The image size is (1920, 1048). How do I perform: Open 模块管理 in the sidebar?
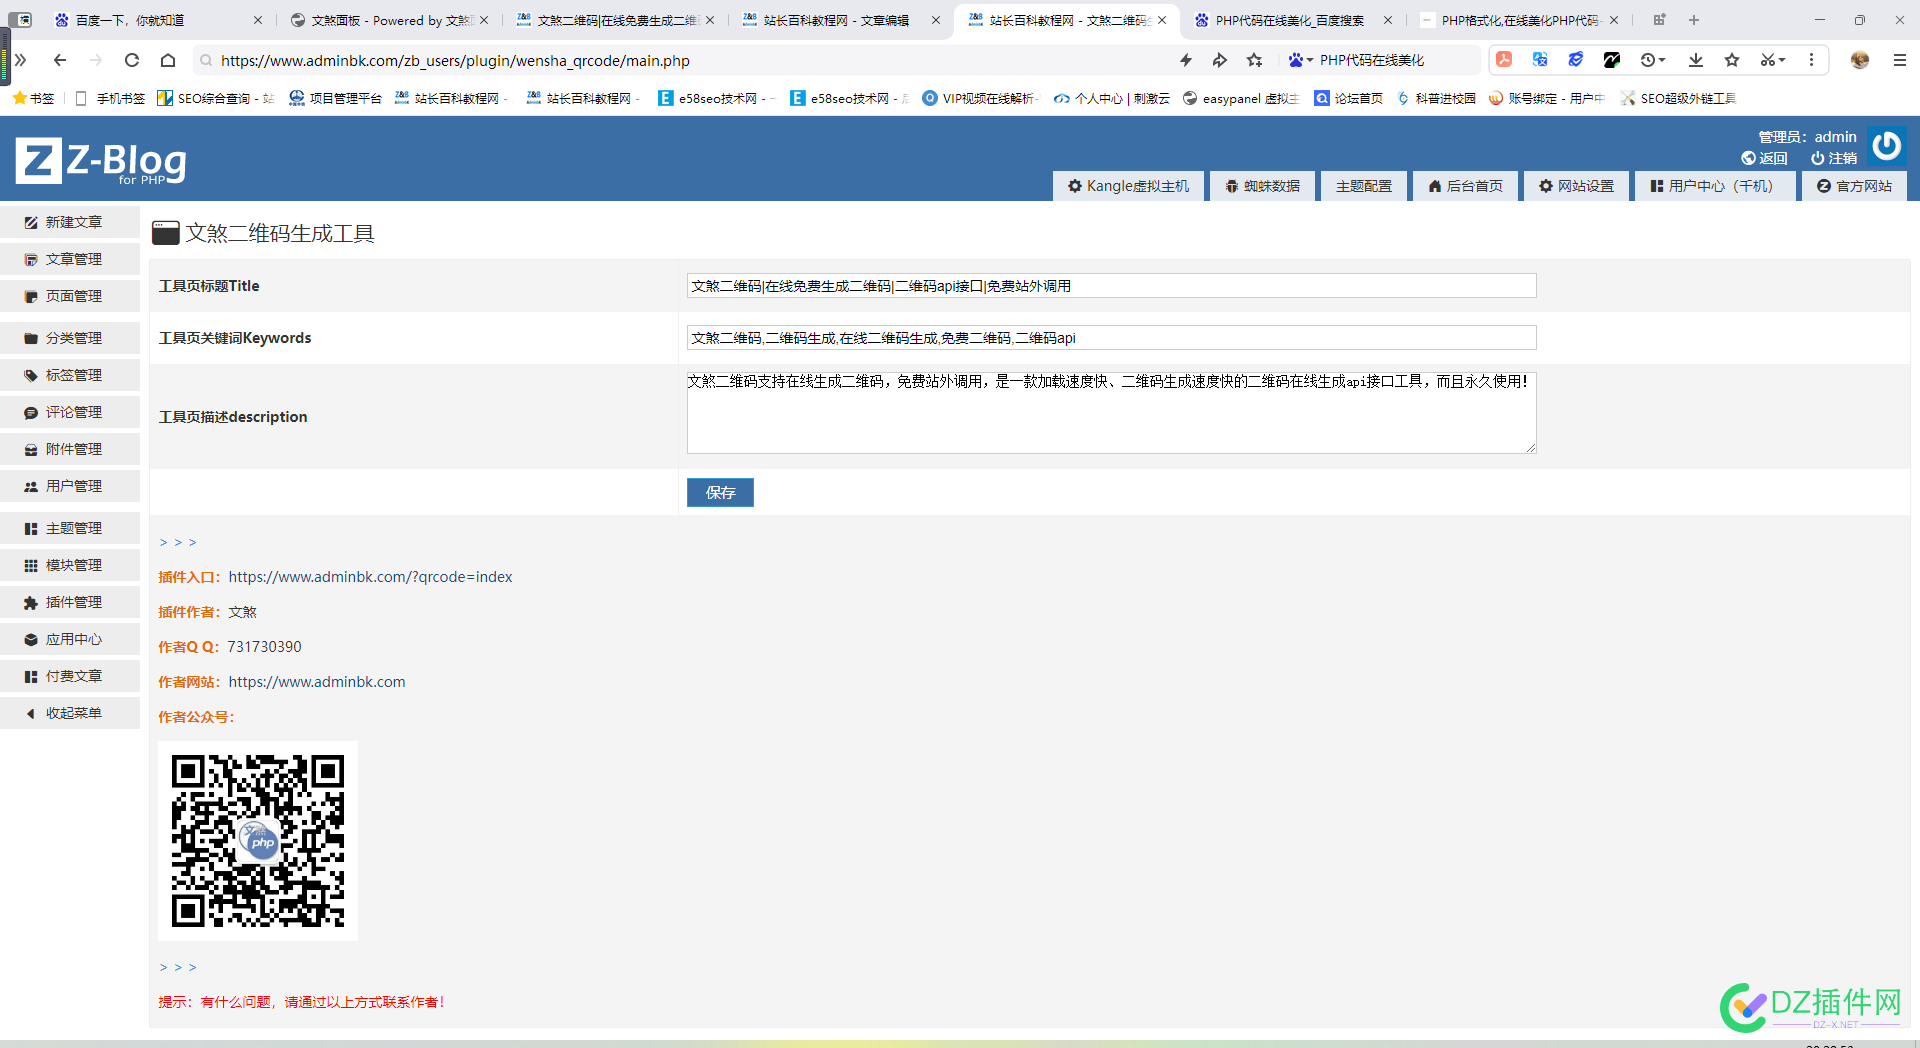tap(70, 565)
